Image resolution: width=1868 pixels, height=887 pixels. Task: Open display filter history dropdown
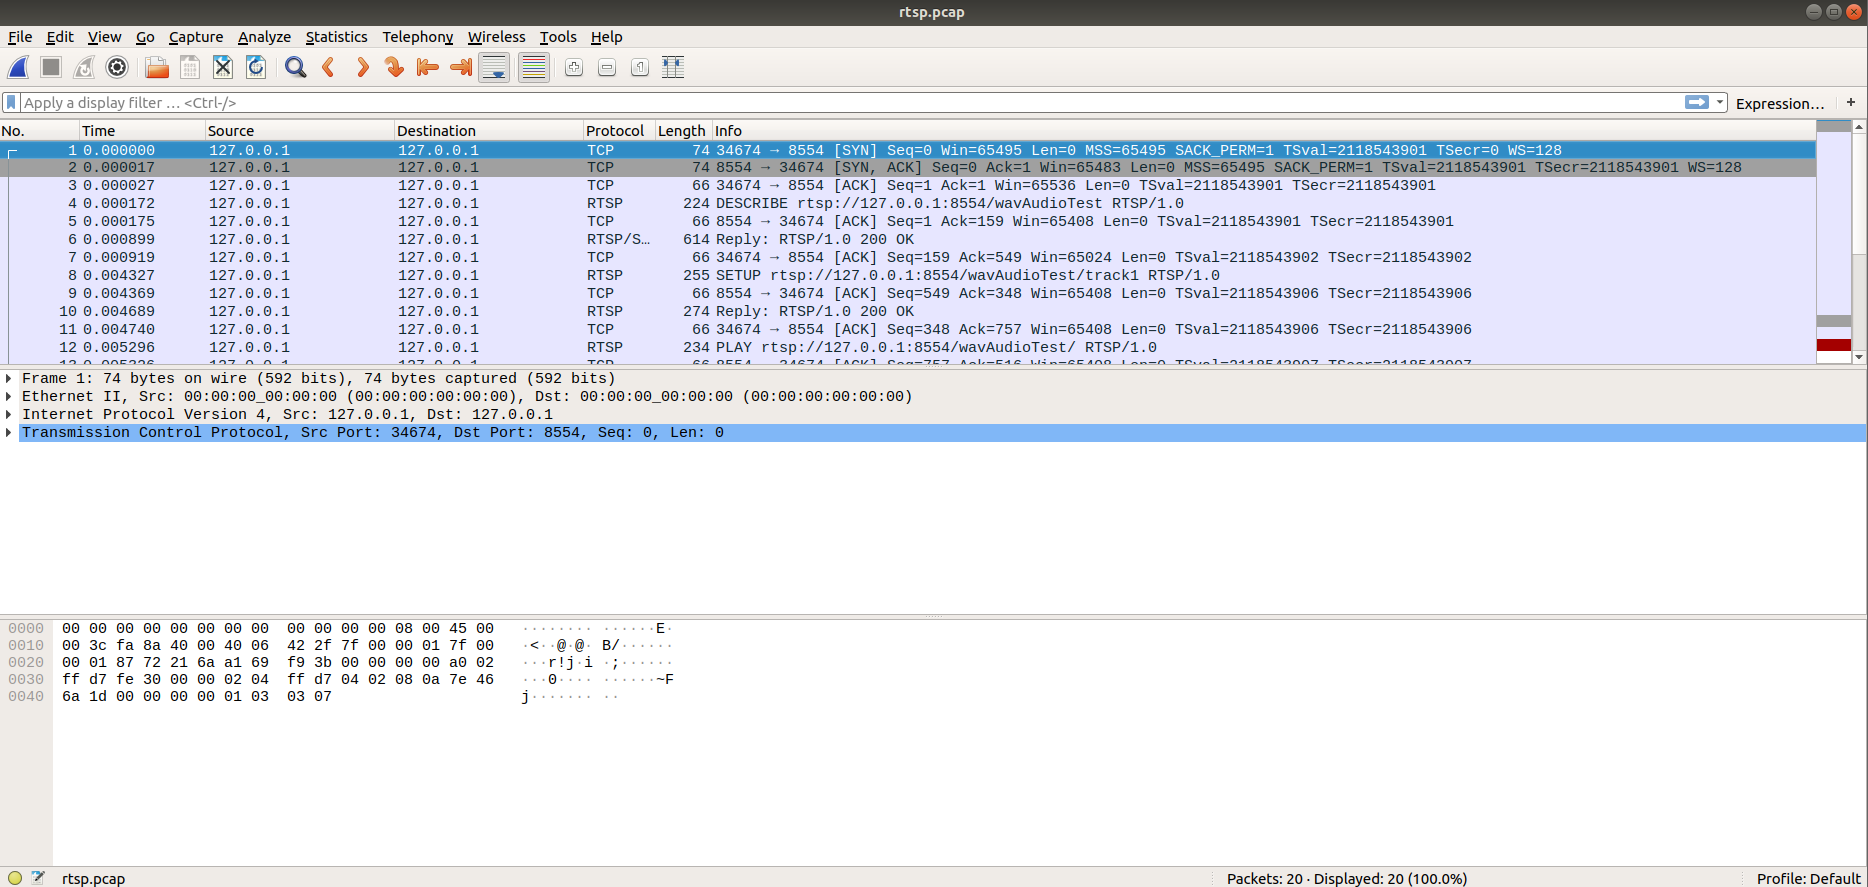[1720, 103]
